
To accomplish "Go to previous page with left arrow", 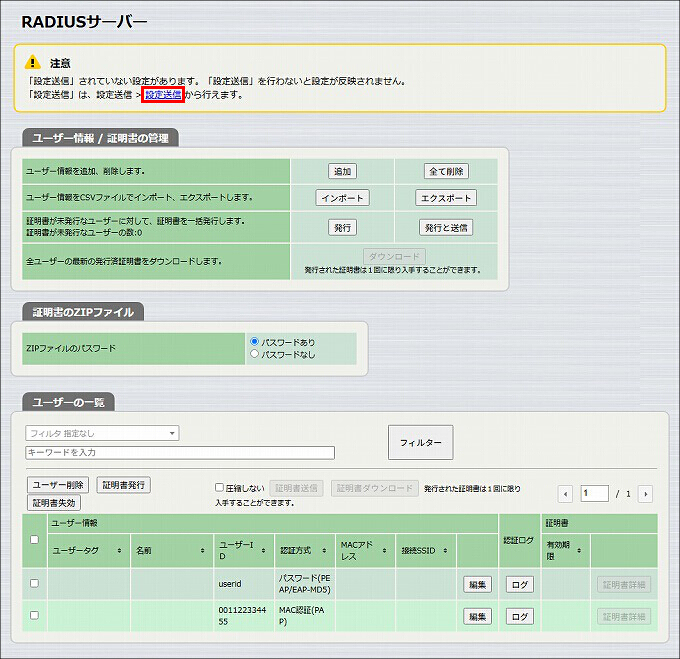I will point(565,494).
